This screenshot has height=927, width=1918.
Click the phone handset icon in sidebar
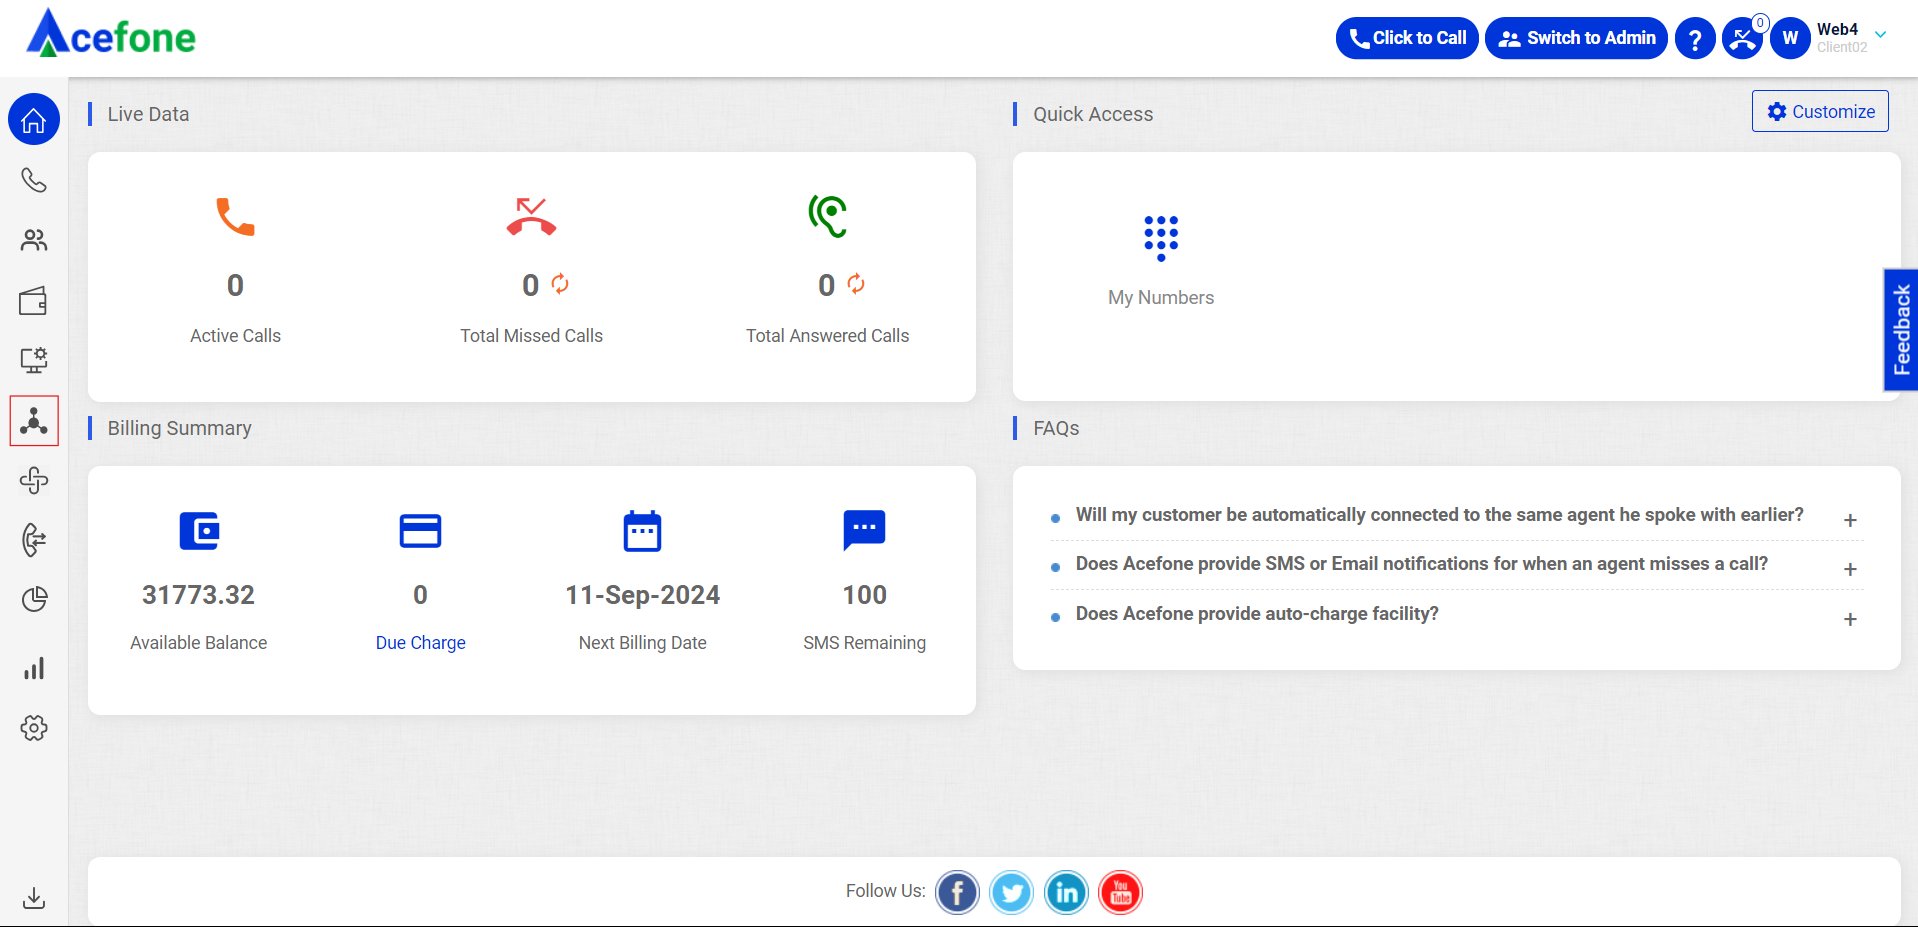point(34,180)
